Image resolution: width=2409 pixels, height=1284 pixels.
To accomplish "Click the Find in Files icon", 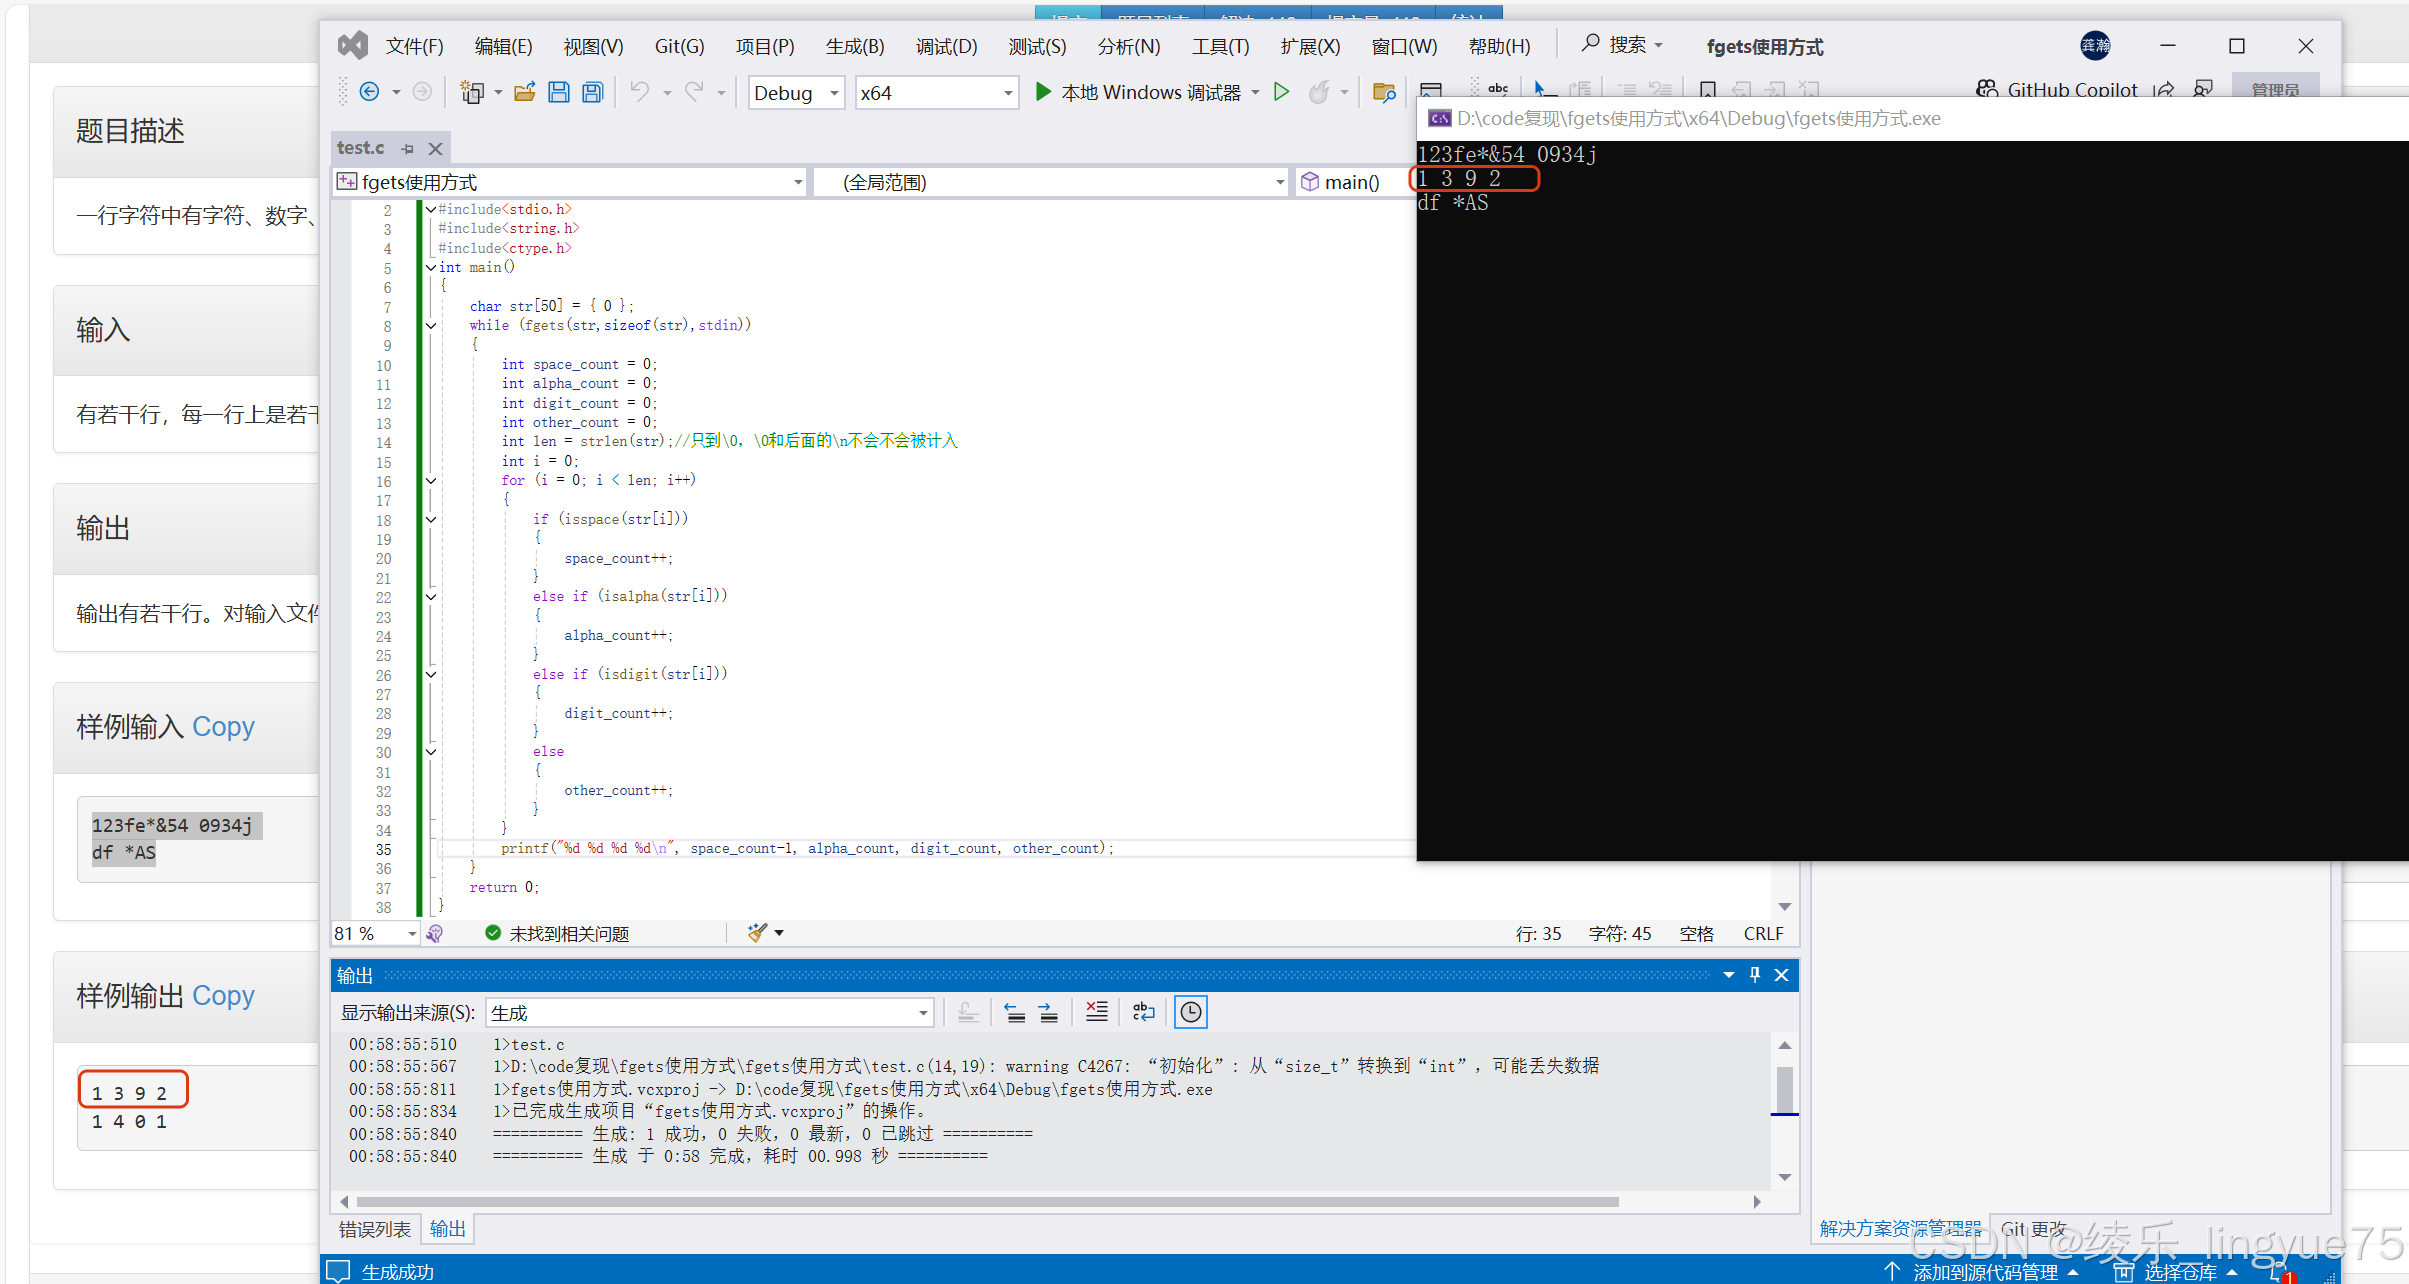I will (x=1384, y=92).
